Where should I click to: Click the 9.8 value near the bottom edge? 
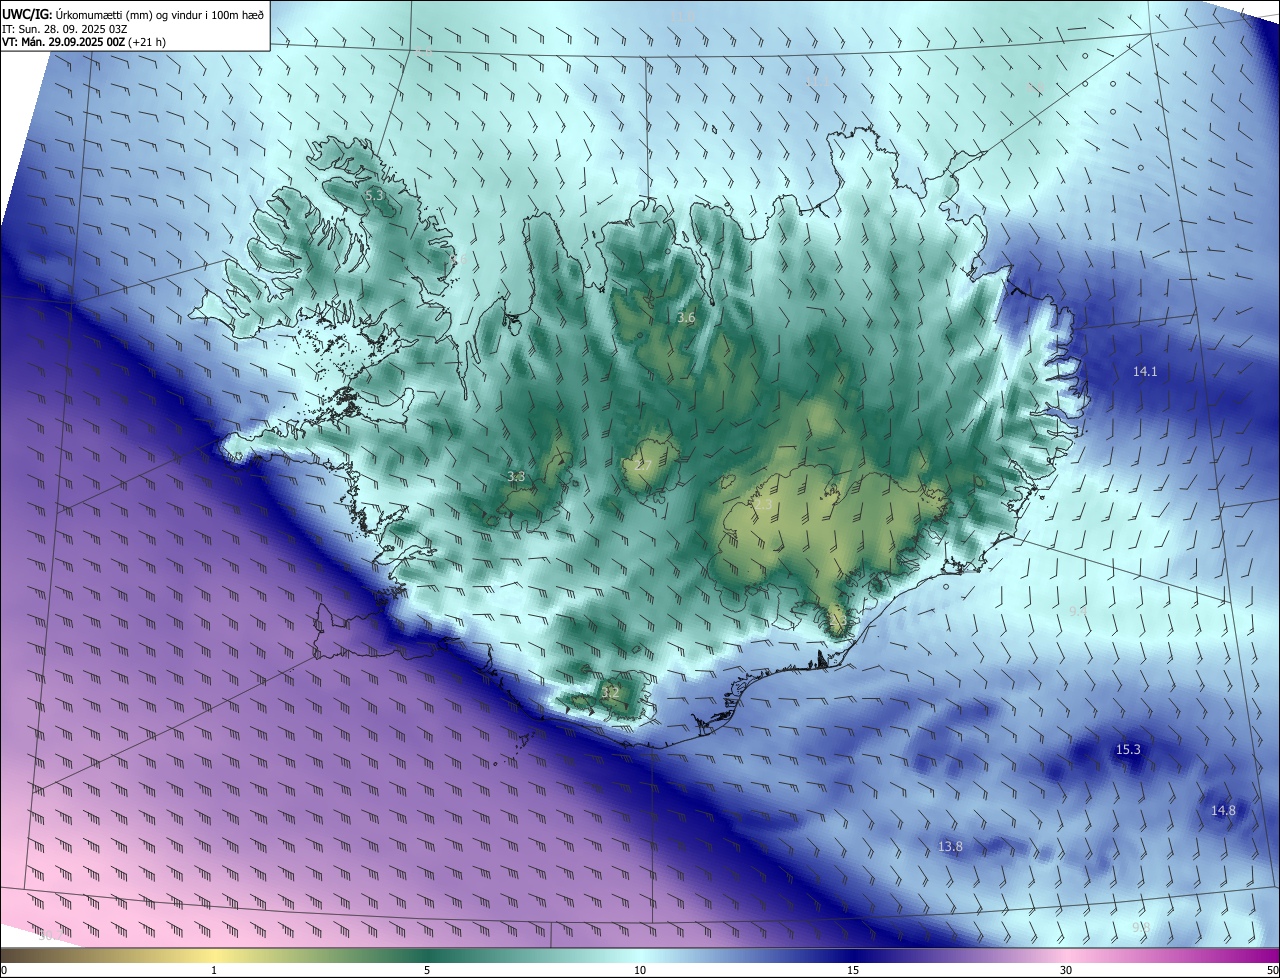(1141, 927)
